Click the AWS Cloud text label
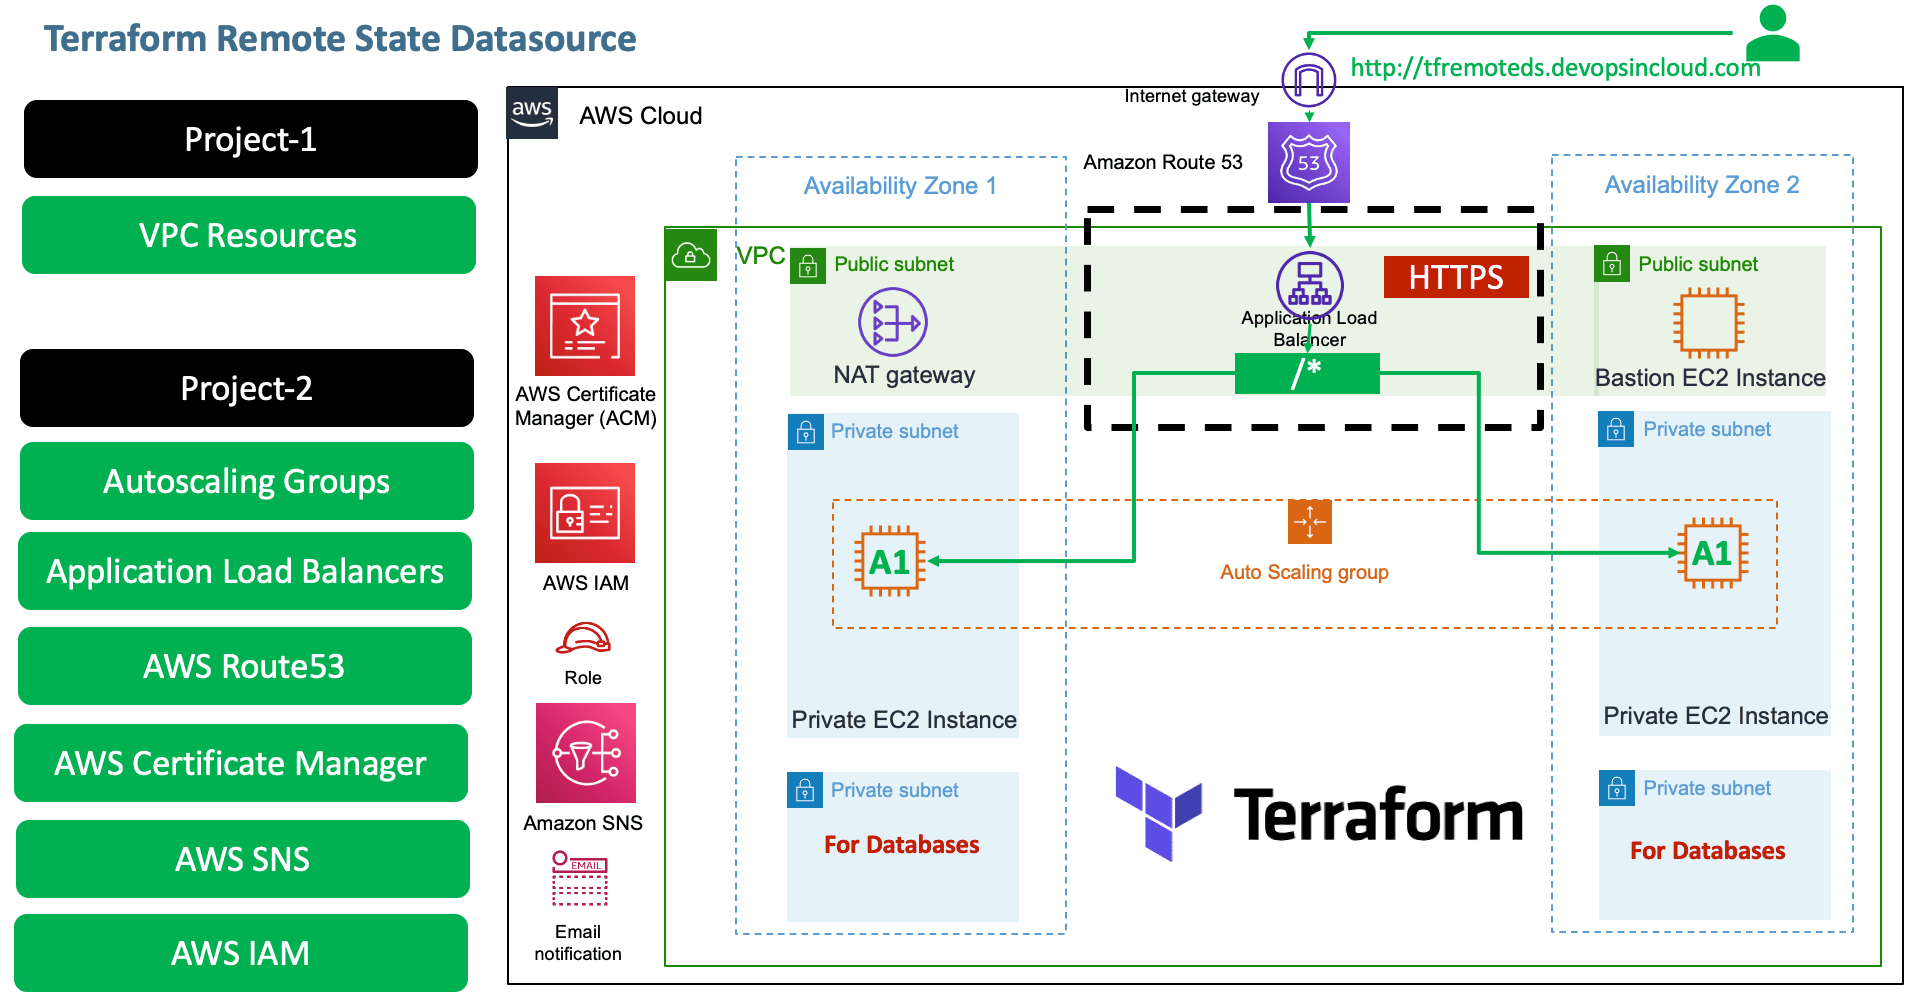 [x=641, y=116]
